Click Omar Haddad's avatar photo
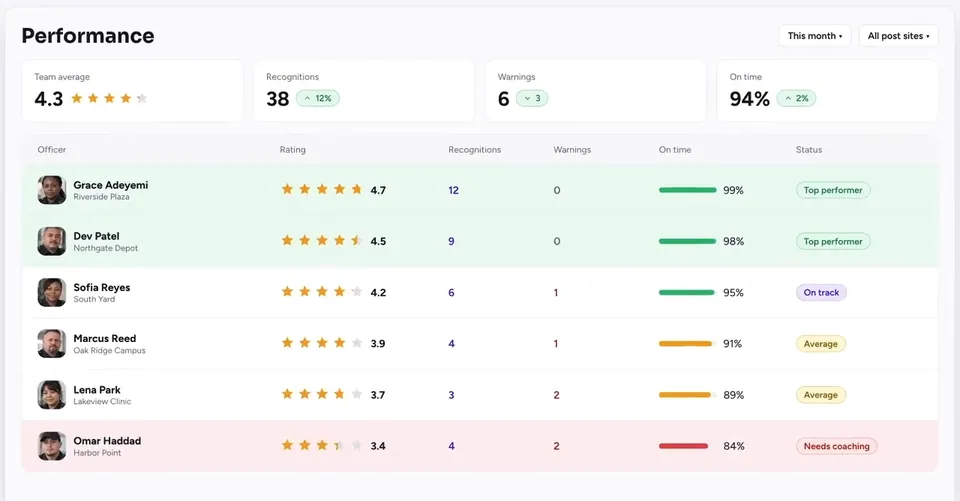Image resolution: width=960 pixels, height=501 pixels. [51, 446]
